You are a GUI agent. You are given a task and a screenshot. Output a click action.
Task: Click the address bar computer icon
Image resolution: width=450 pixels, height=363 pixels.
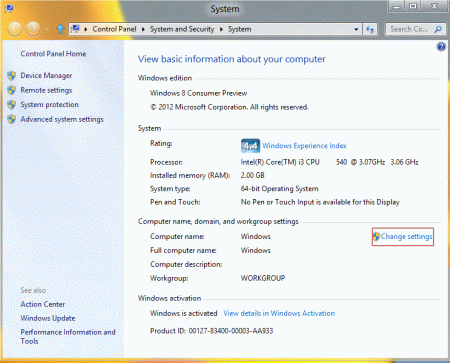click(76, 29)
